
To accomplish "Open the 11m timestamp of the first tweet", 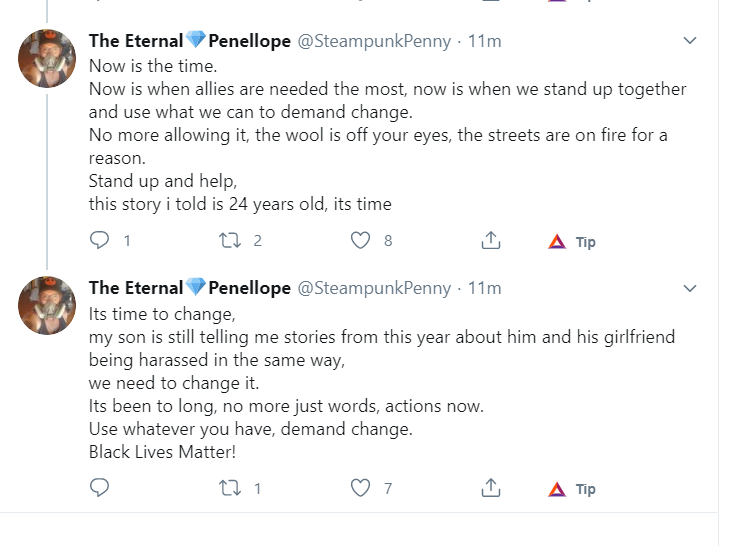I will tap(484, 41).
